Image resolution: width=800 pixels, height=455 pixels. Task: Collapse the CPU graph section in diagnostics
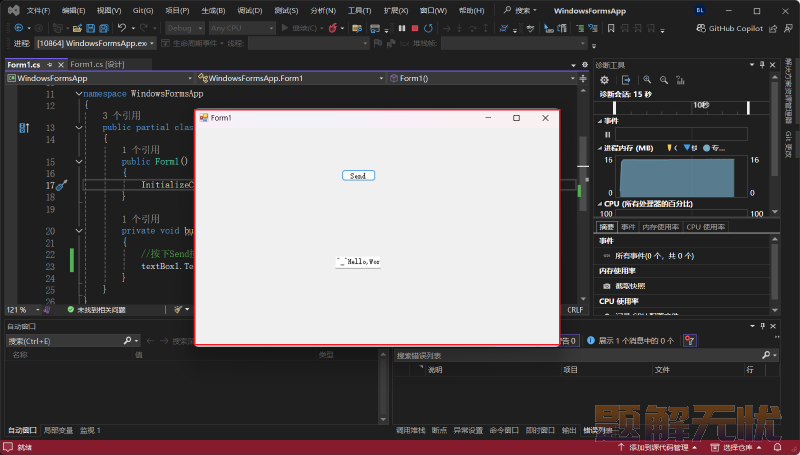pos(600,204)
